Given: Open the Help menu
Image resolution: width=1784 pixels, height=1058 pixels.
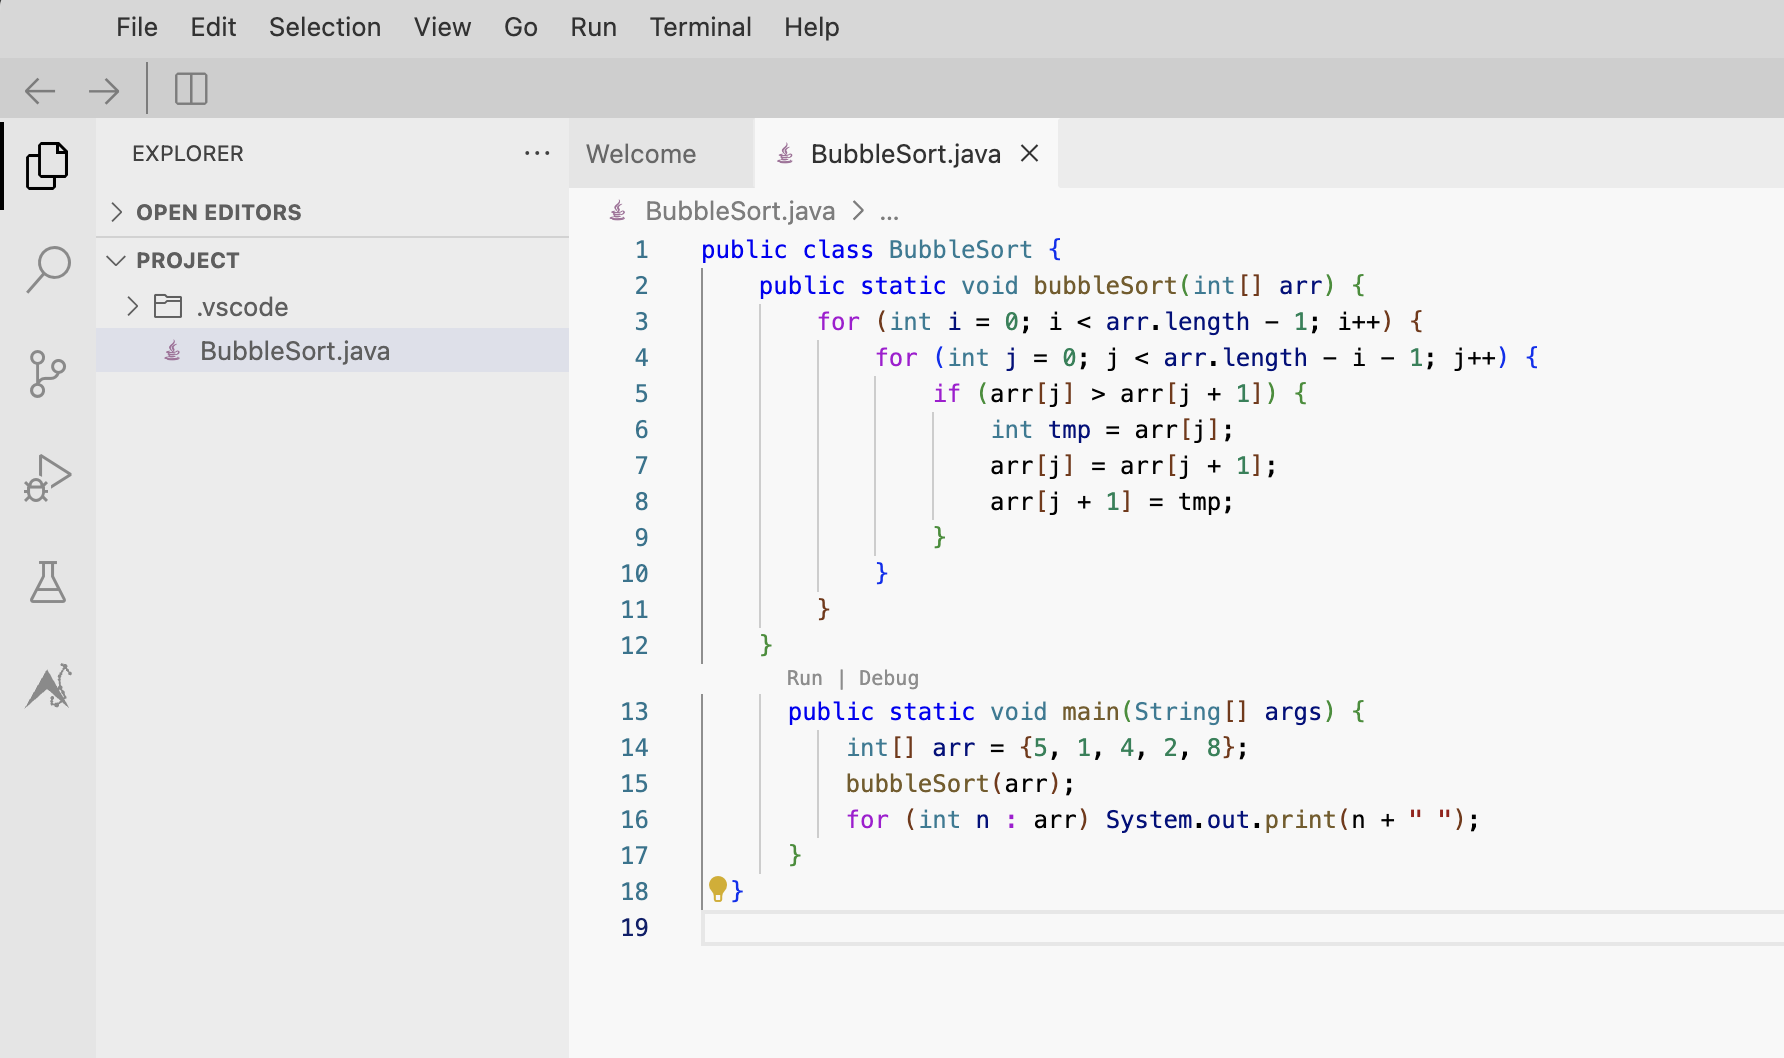Looking at the screenshot, I should [812, 27].
